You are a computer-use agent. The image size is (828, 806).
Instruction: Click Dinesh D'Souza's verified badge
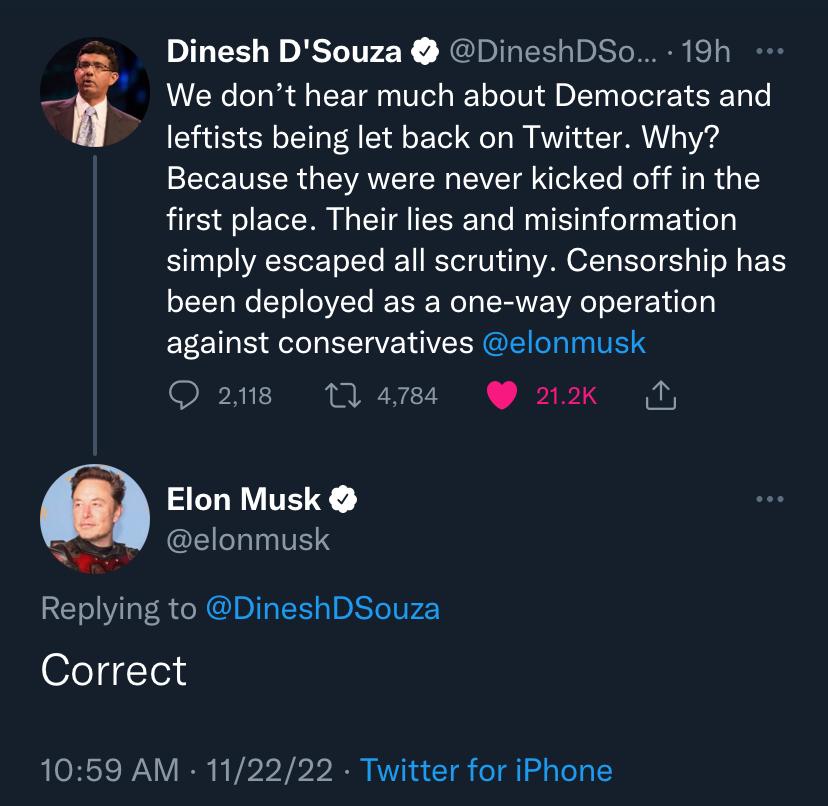[x=425, y=52]
